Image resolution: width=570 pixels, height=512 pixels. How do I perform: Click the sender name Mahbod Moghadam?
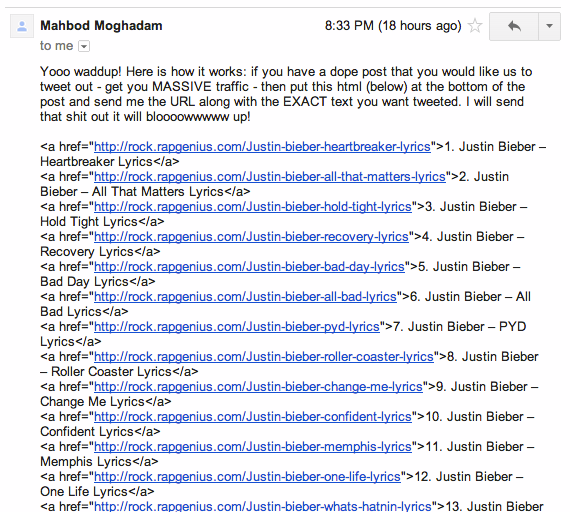pyautogui.click(x=101, y=26)
